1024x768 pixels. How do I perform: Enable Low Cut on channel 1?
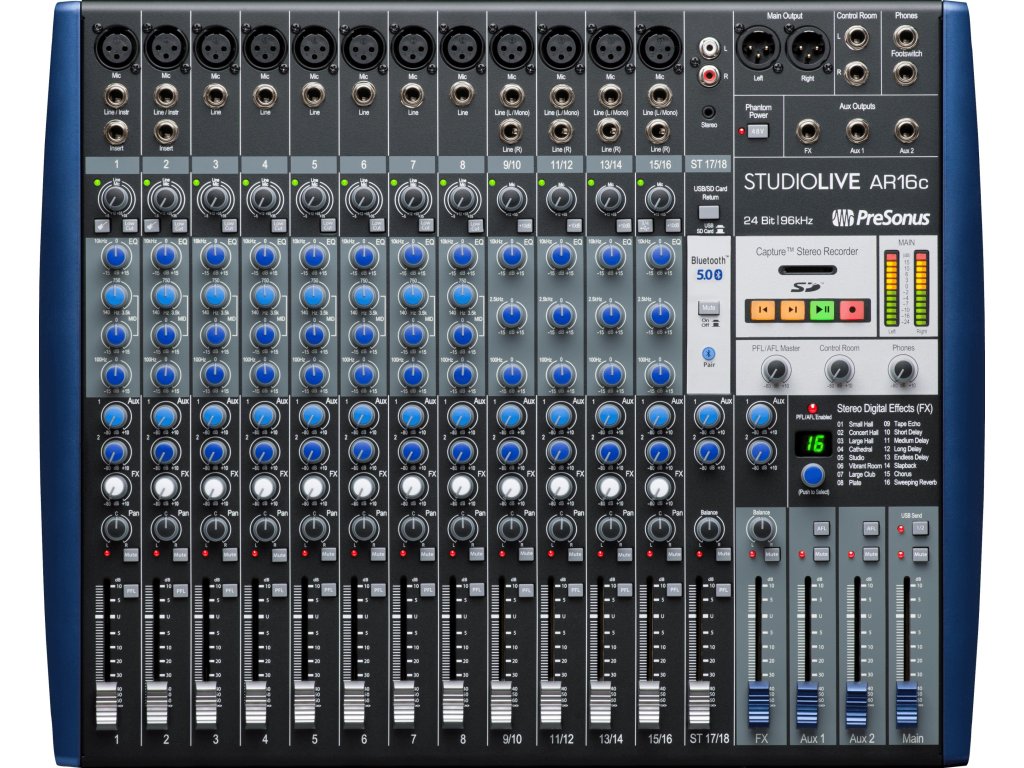click(129, 226)
